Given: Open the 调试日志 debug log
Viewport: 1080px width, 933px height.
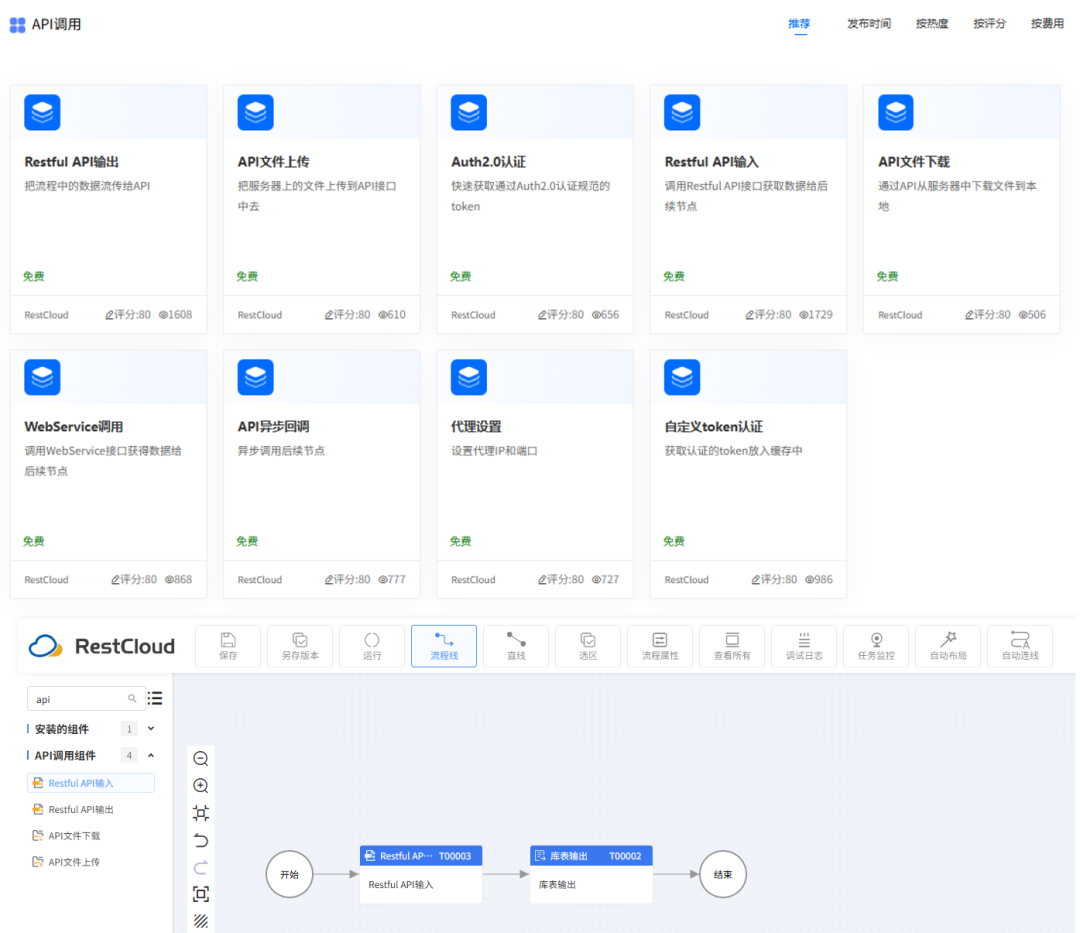Looking at the screenshot, I should point(804,646).
